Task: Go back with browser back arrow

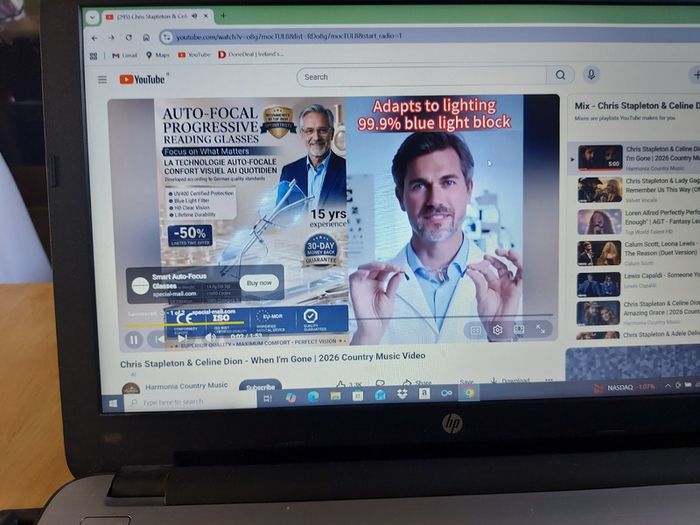Action: (95, 38)
